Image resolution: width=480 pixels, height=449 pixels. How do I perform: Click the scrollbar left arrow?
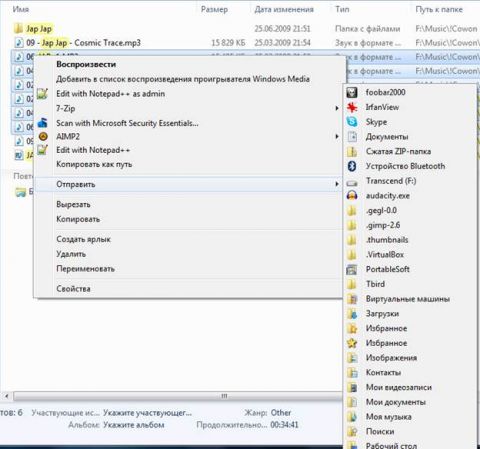pyautogui.click(x=6, y=396)
